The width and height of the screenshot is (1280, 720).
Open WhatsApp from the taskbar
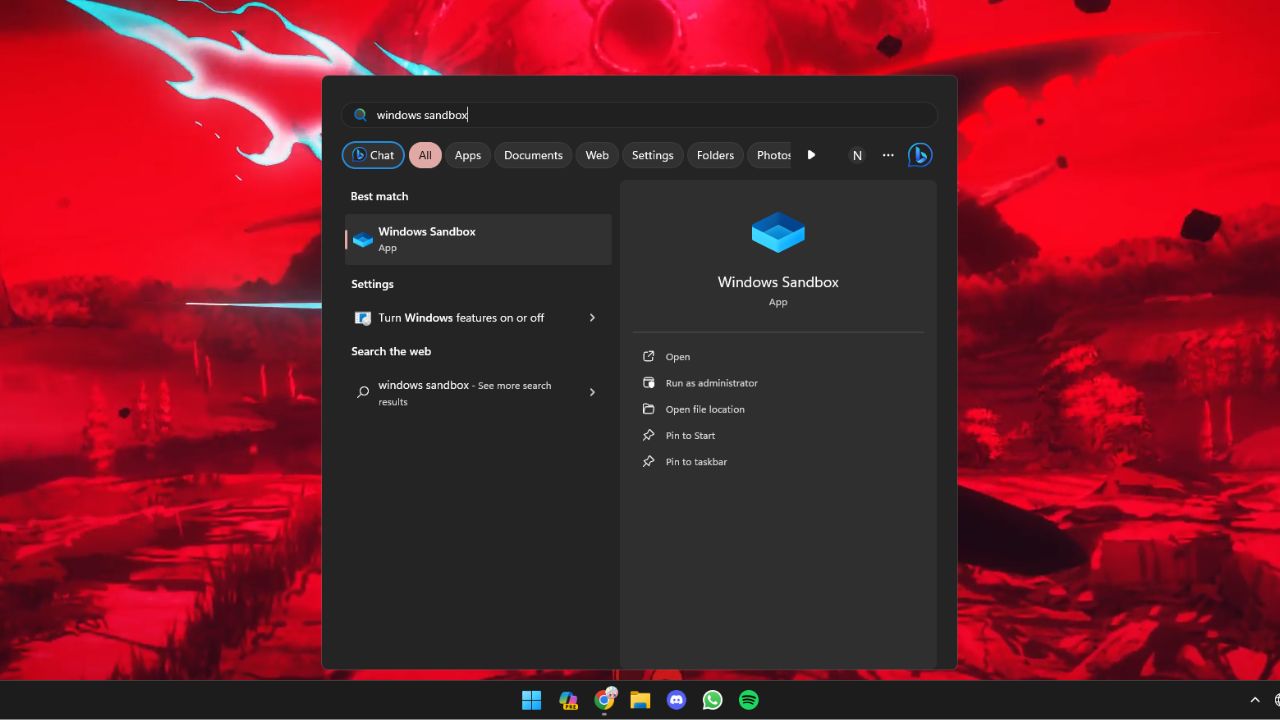(x=712, y=700)
